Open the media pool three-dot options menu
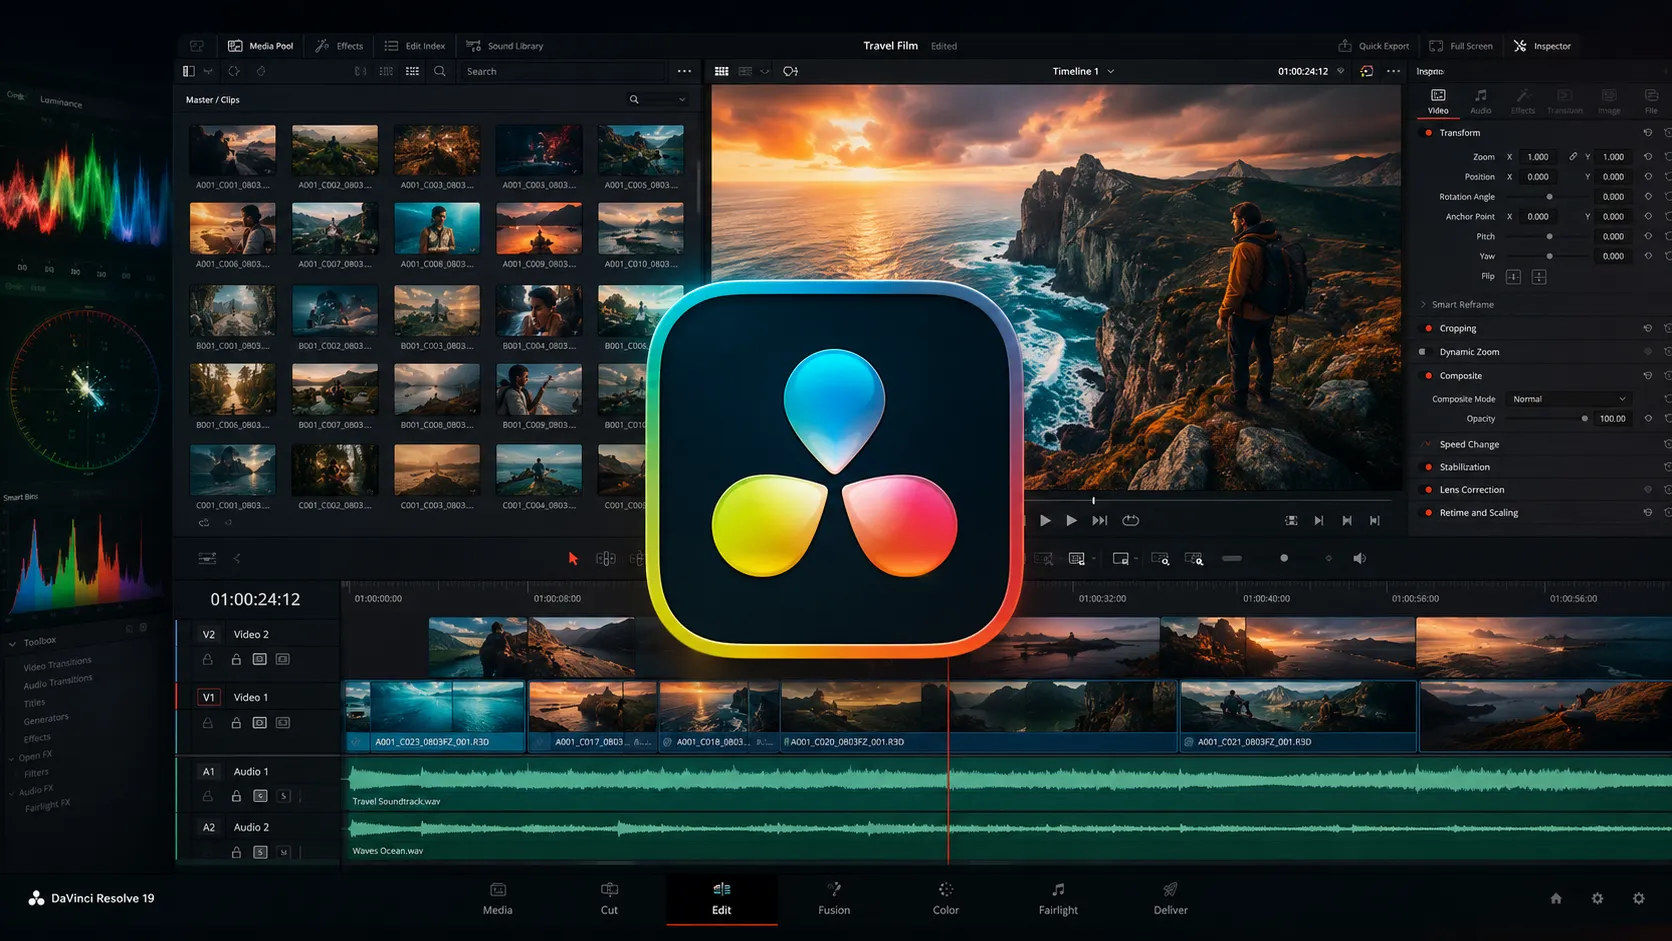This screenshot has width=1672, height=941. coord(684,71)
